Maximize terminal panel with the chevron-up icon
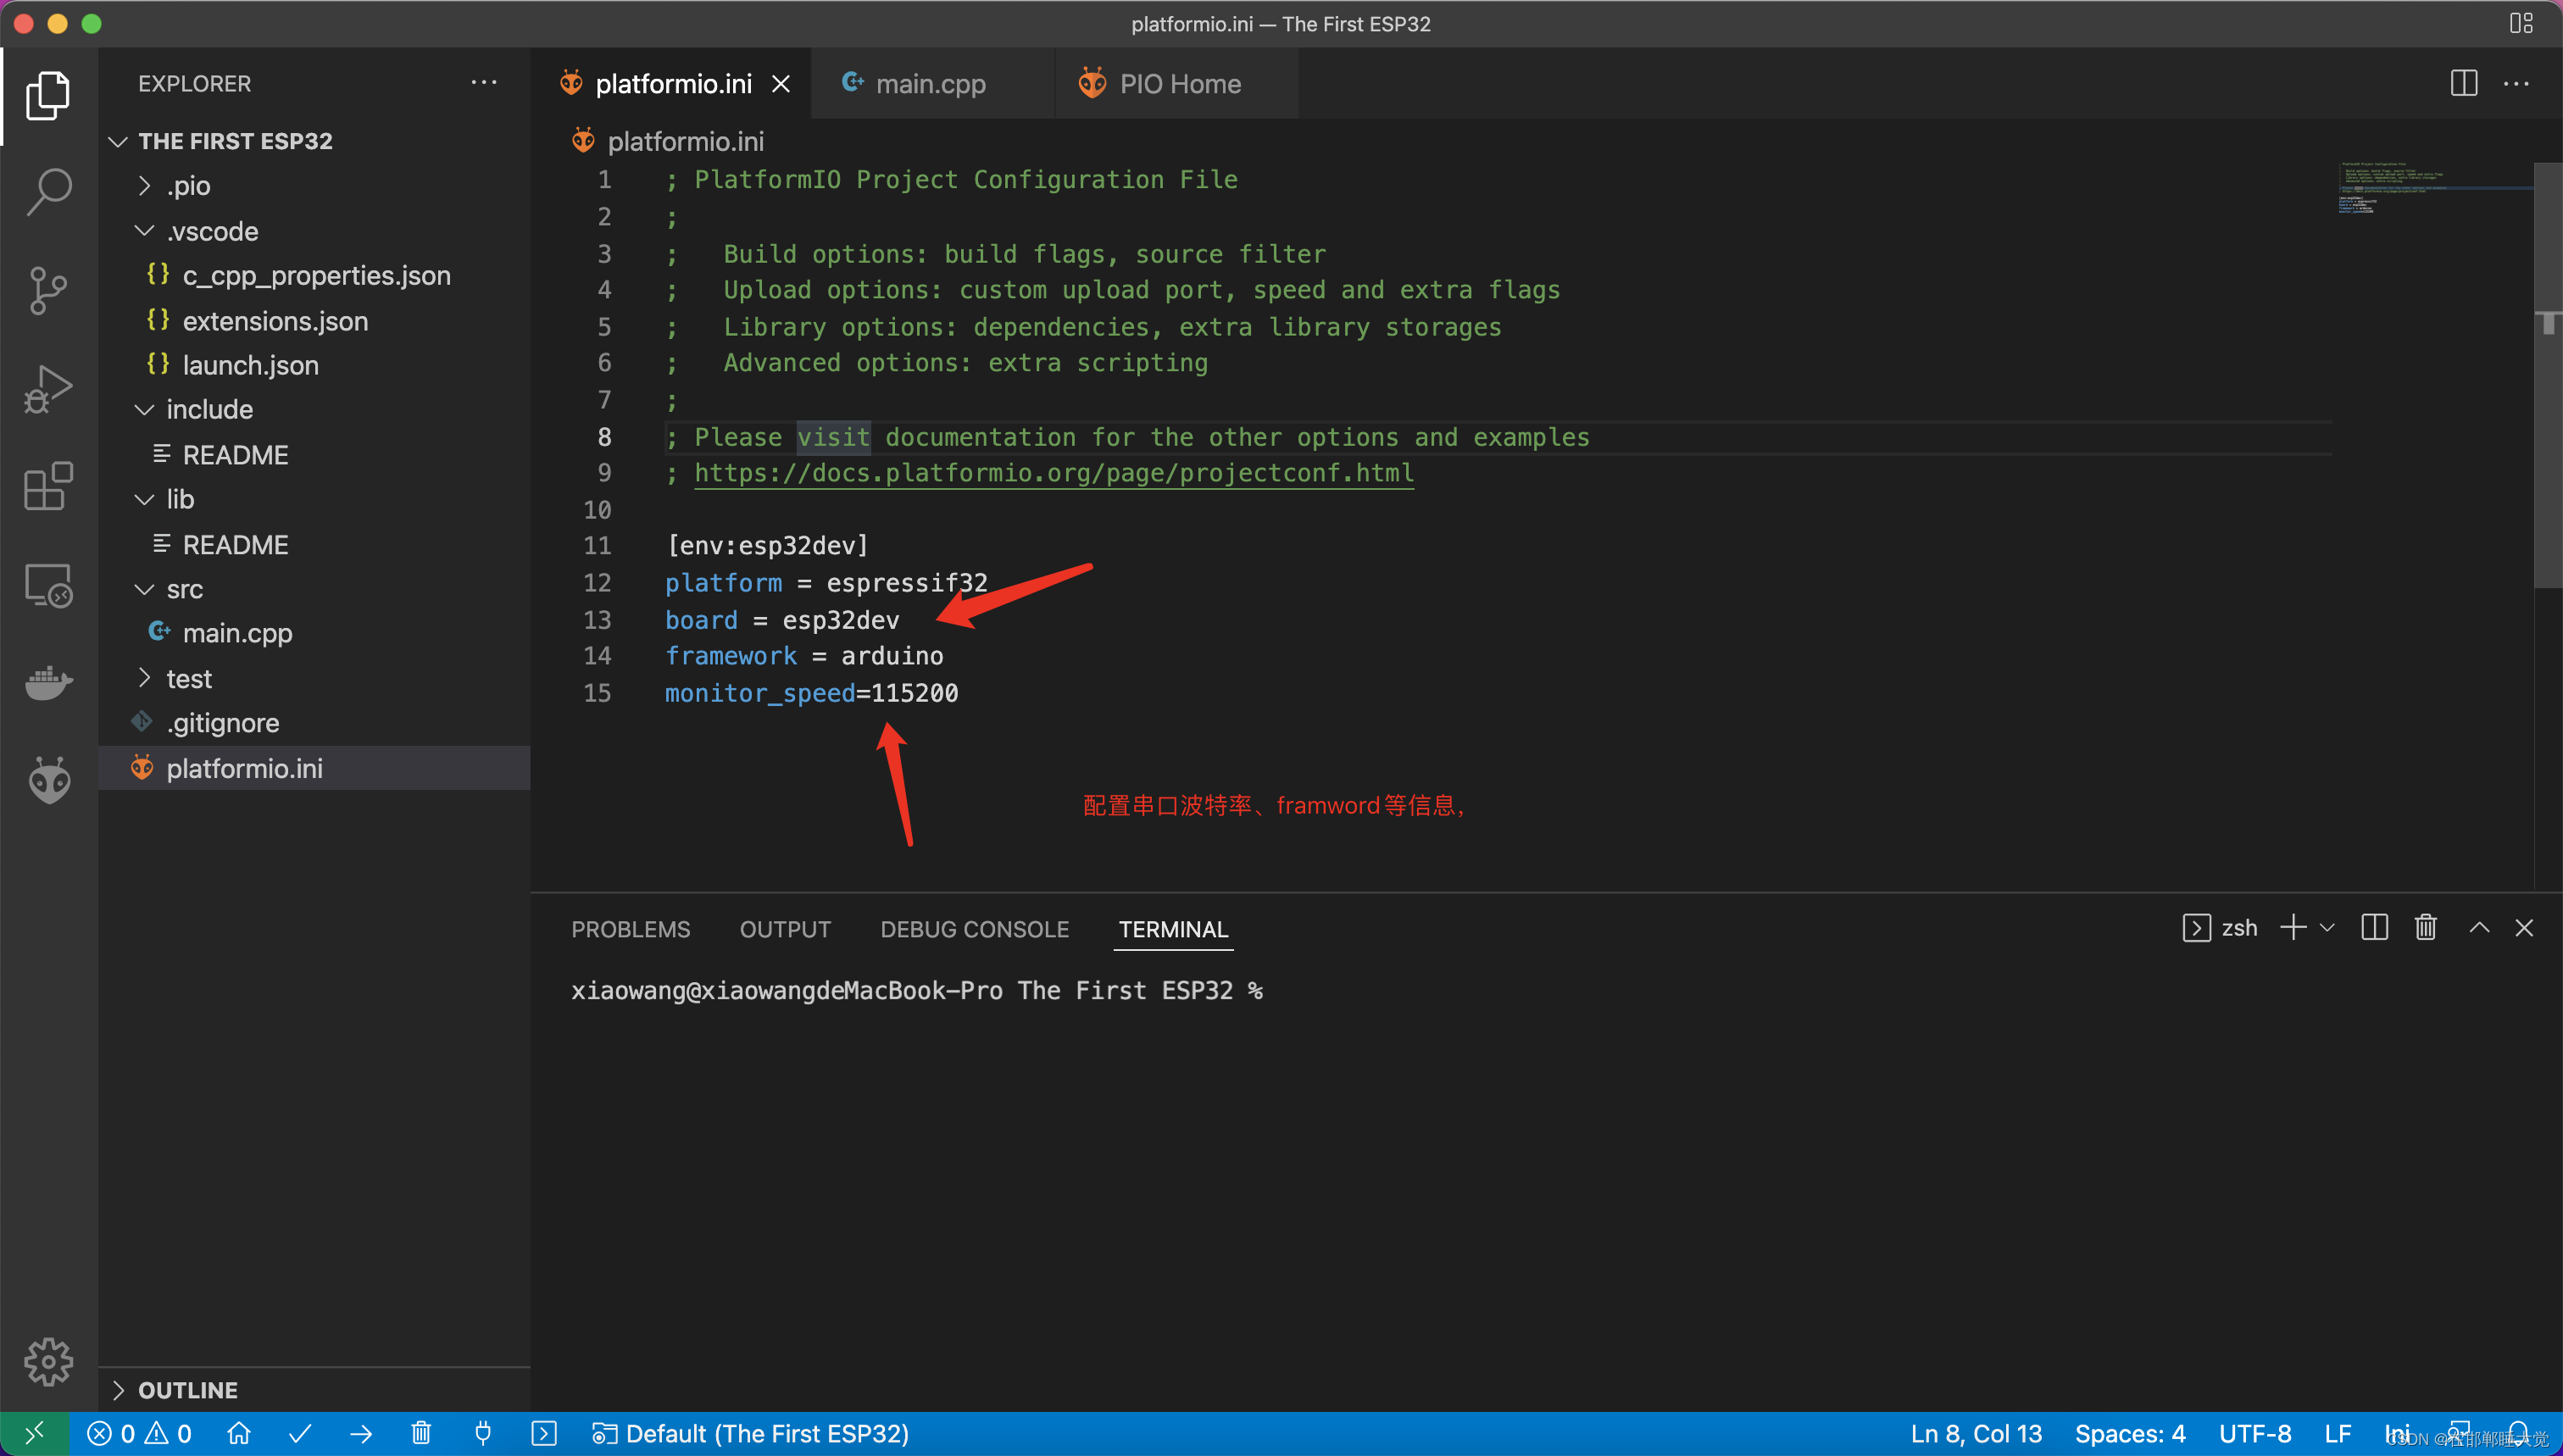Screen dimensions: 2563x1456 pos(2479,928)
